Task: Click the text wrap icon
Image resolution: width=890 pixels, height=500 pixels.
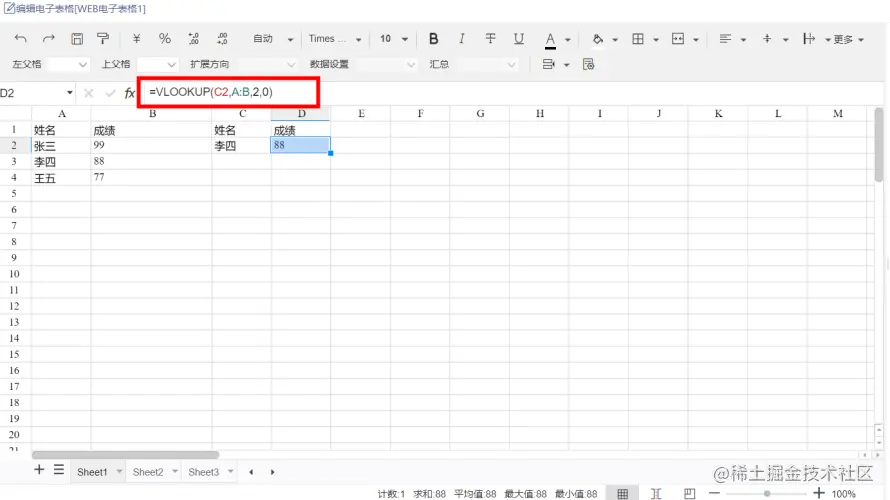Action: [x=809, y=39]
